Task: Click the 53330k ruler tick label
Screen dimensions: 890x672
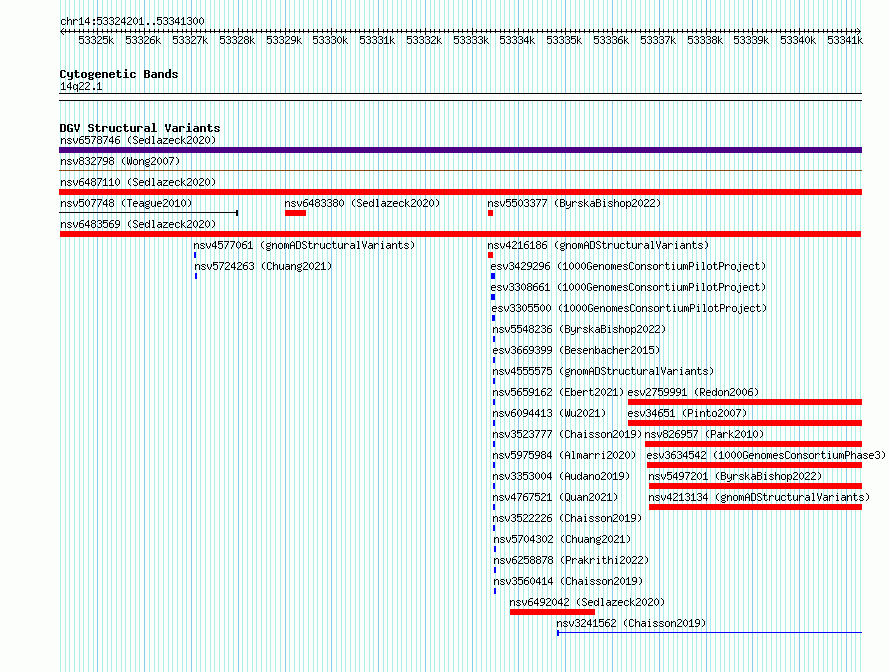Action: [330, 40]
